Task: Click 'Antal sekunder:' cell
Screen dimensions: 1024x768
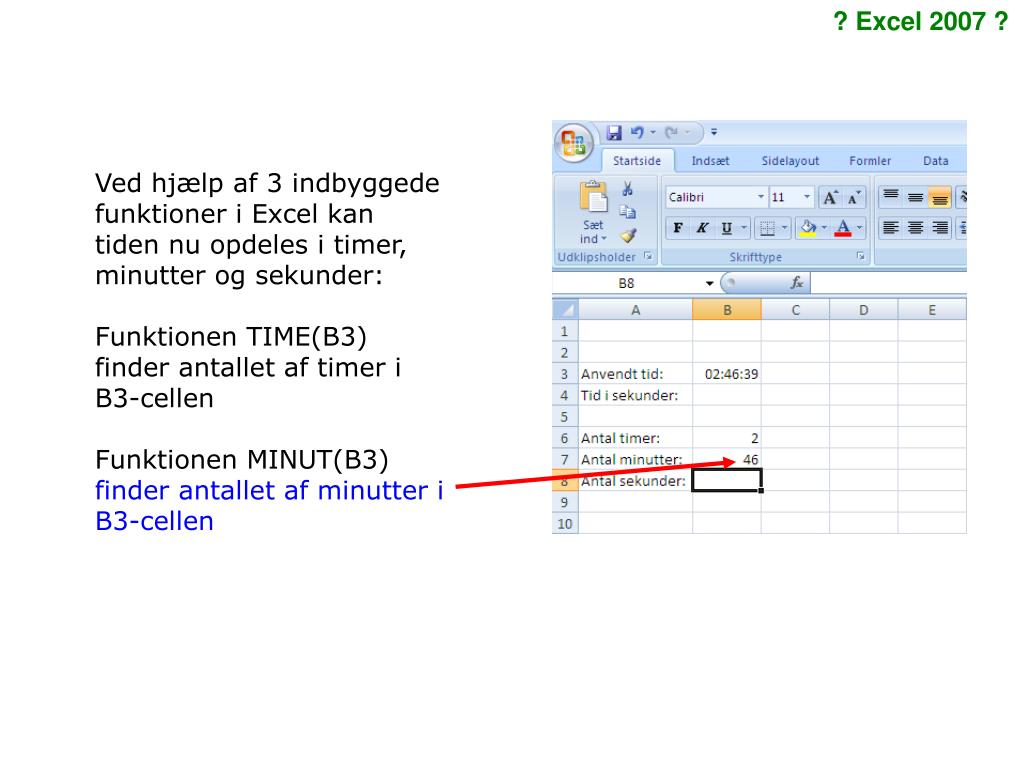Action: [x=635, y=481]
